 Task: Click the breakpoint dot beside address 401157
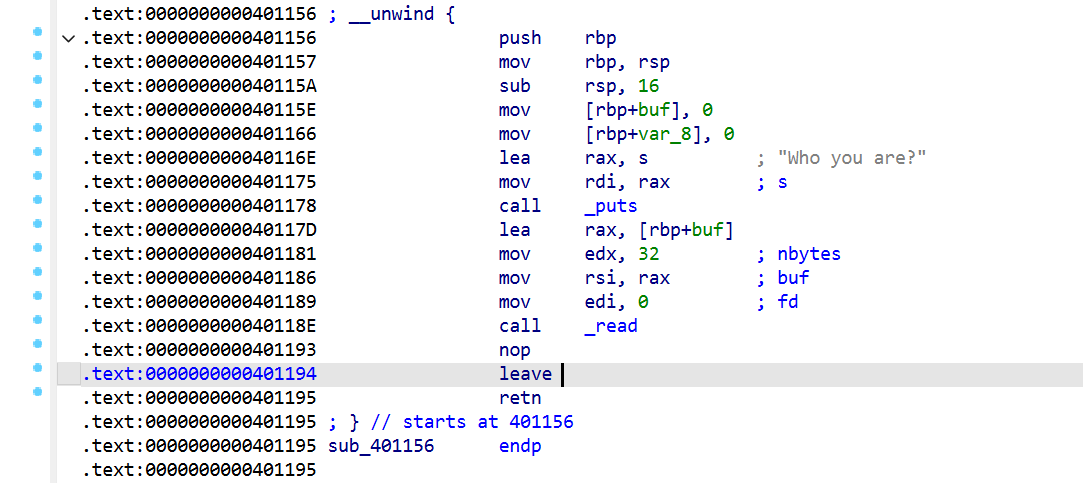[x=37, y=56]
